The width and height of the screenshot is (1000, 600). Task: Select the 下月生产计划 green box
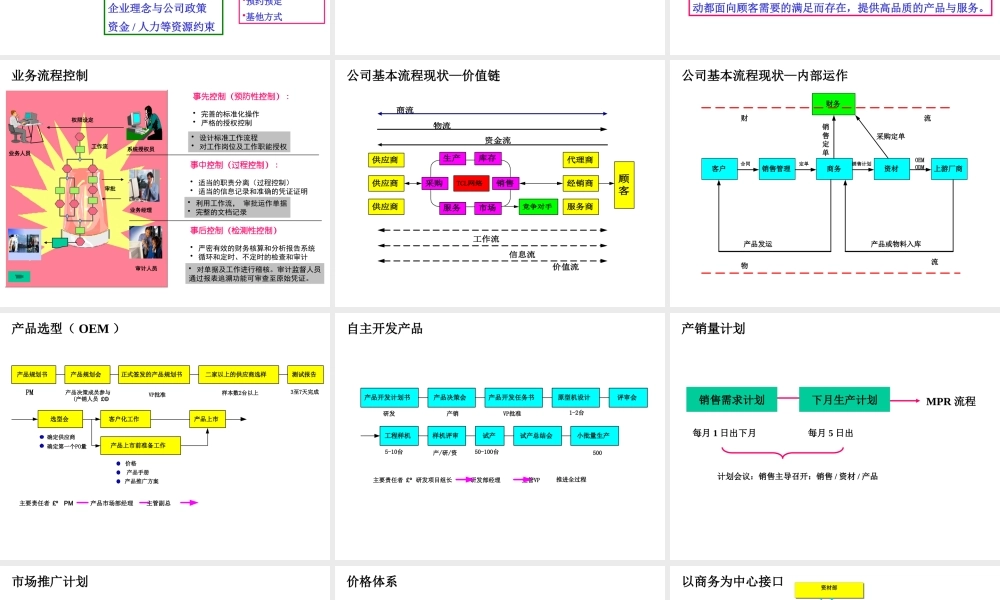pyautogui.click(x=844, y=400)
